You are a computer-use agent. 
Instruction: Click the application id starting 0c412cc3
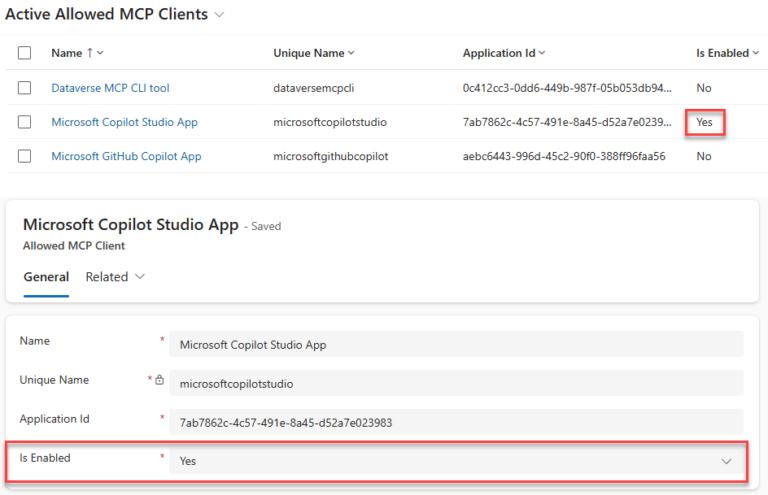(x=567, y=88)
